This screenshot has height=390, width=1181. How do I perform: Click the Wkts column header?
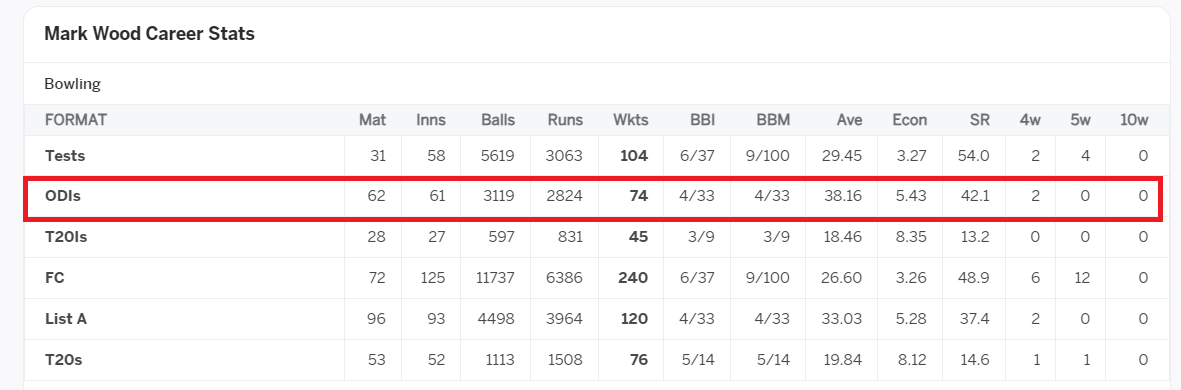630,120
